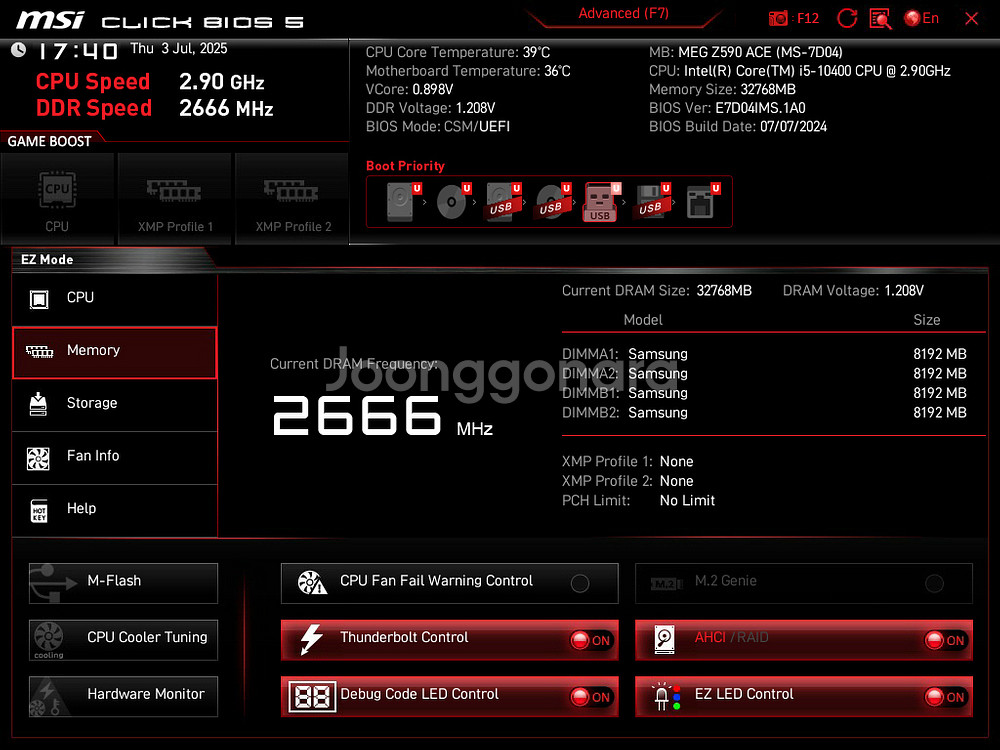This screenshot has width=1000, height=750.
Task: Click the PCH Limit: No Limit text
Action: click(x=638, y=501)
